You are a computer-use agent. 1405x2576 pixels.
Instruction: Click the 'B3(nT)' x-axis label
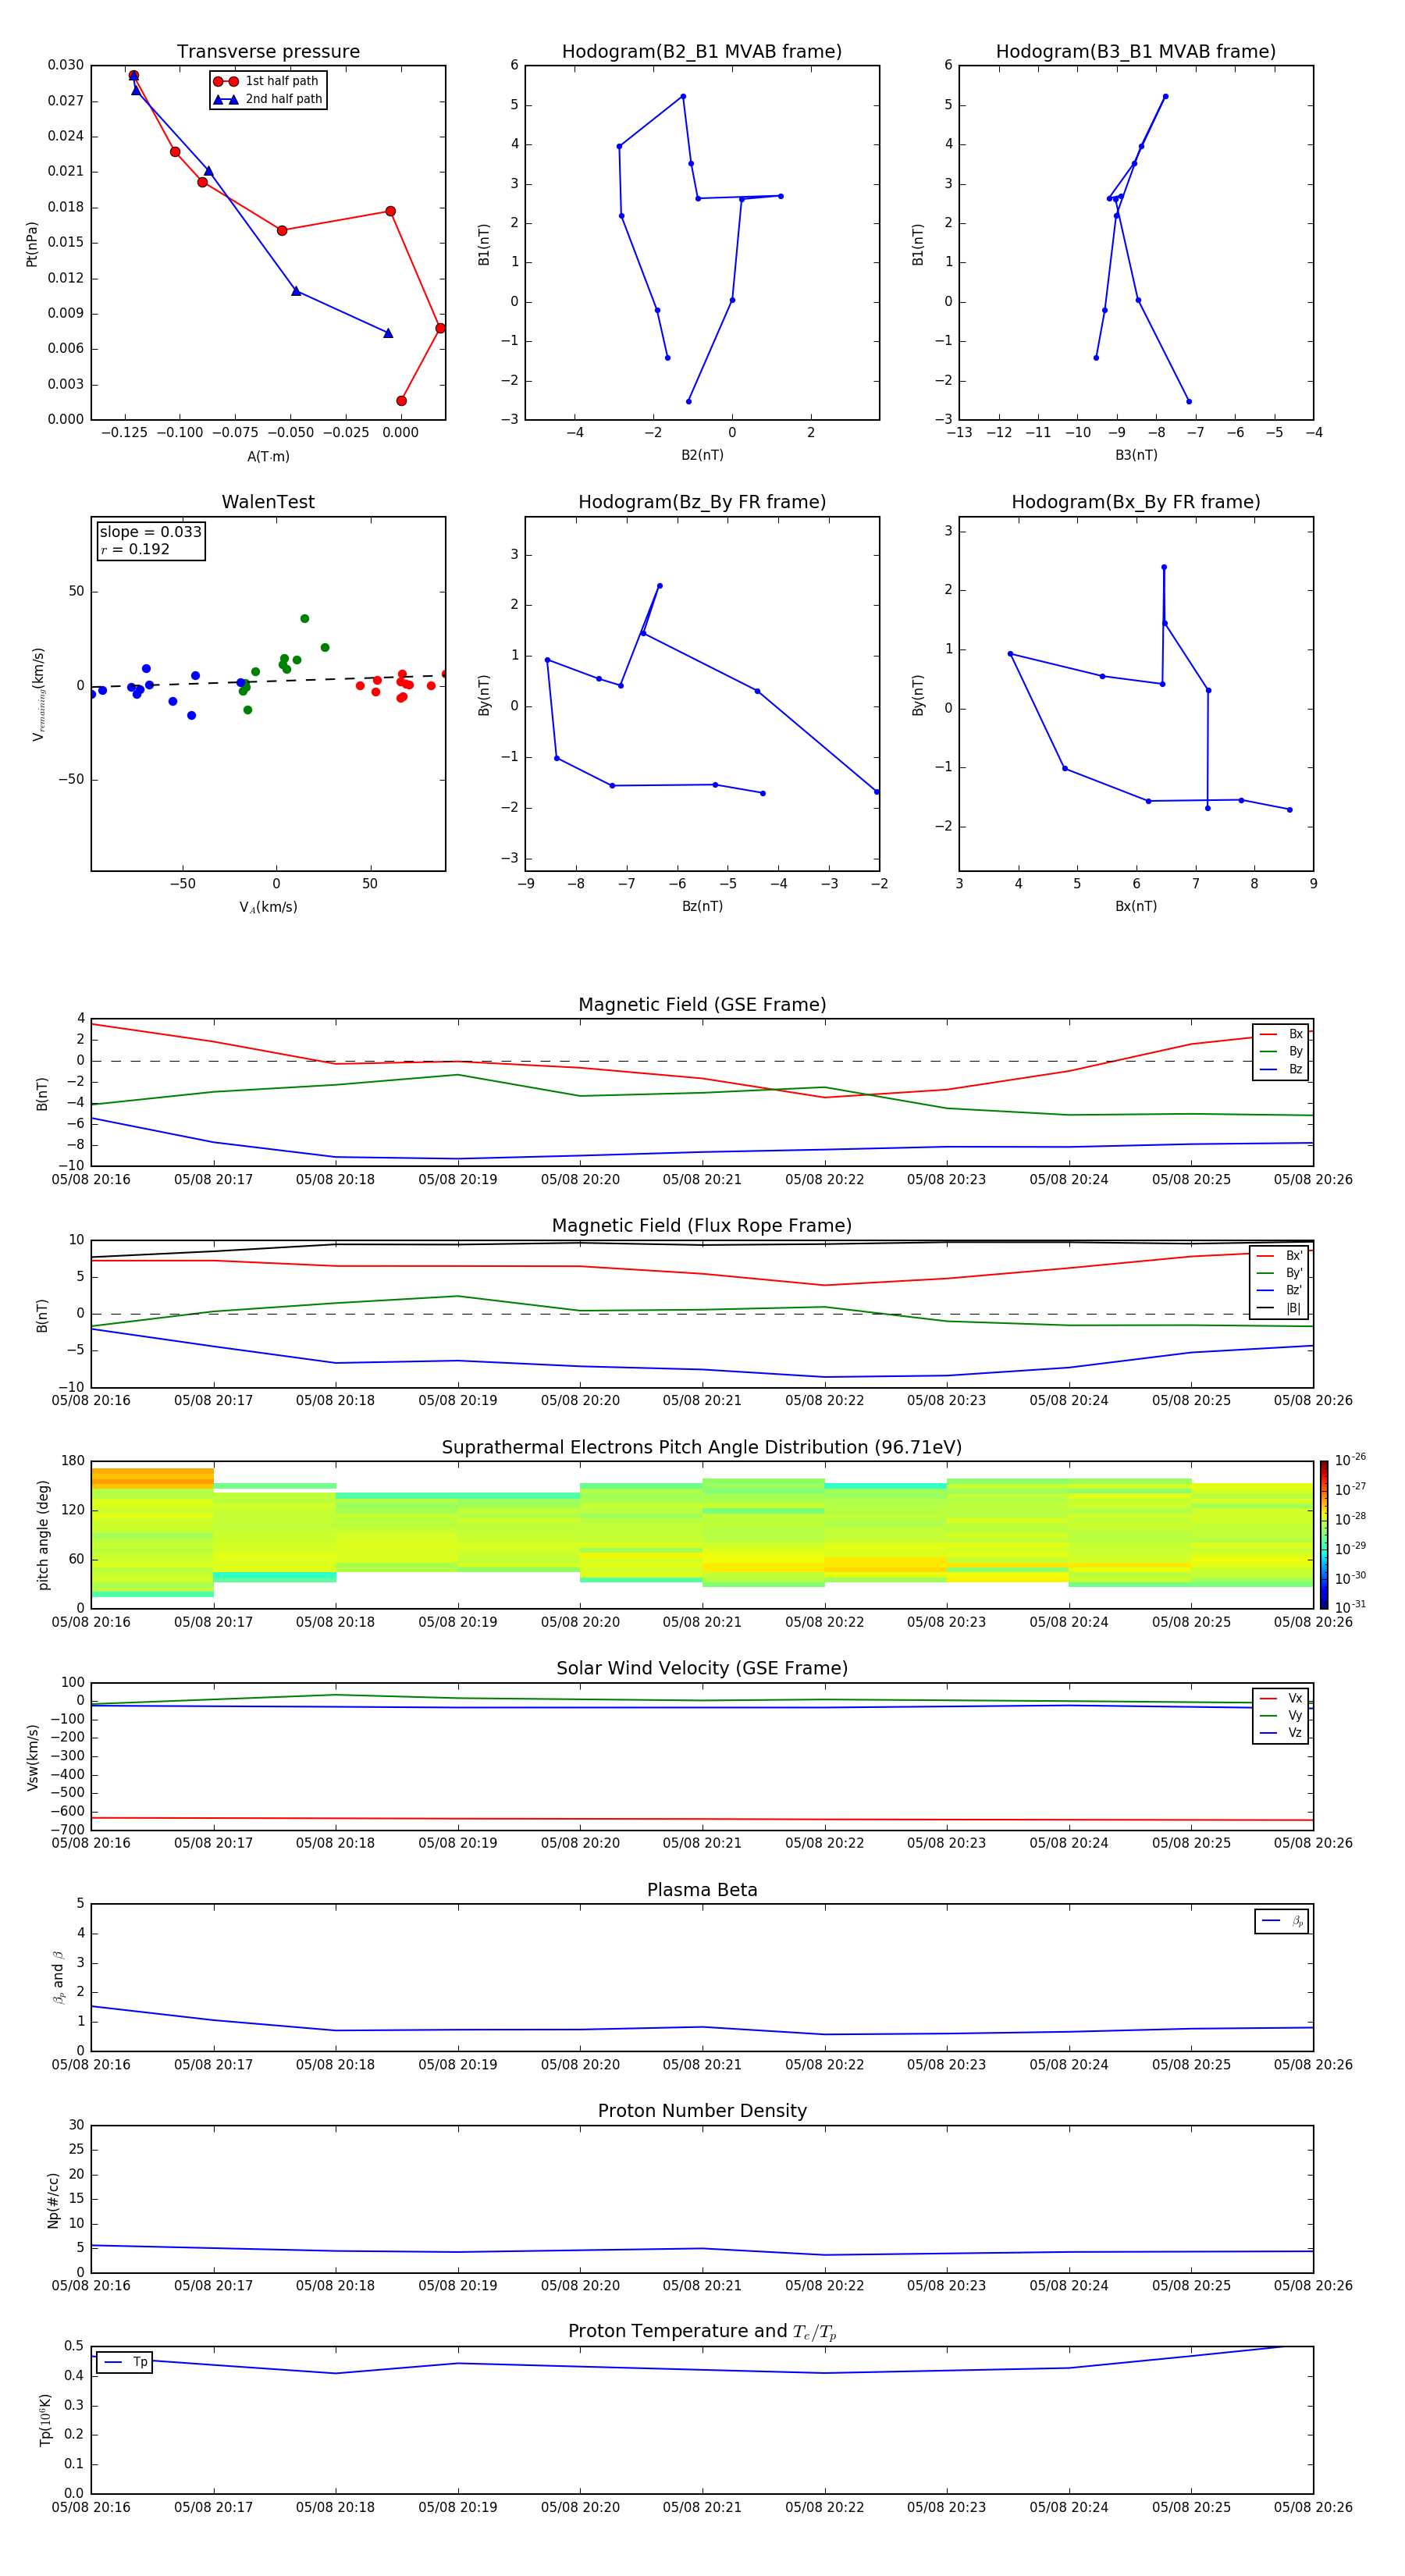tap(1136, 455)
